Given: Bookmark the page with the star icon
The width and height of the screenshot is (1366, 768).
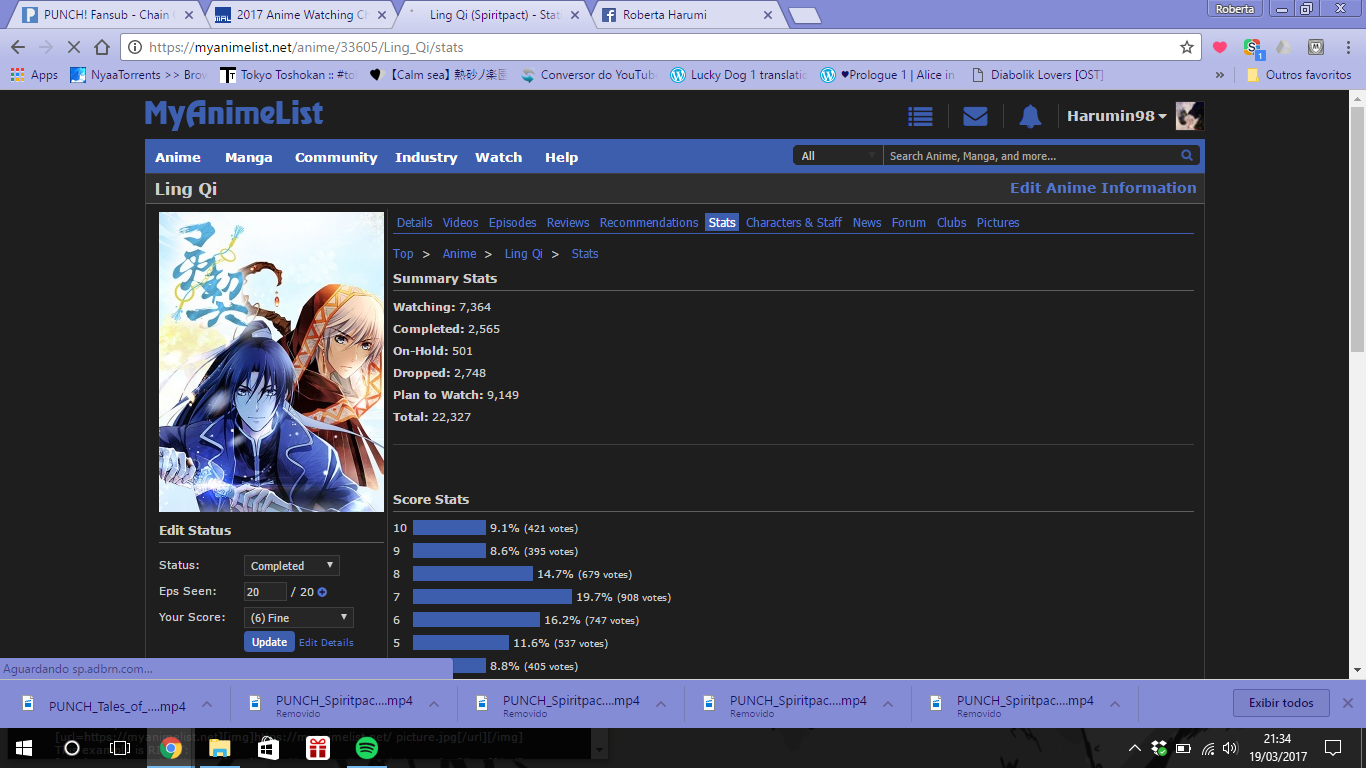Looking at the screenshot, I should click(1187, 47).
